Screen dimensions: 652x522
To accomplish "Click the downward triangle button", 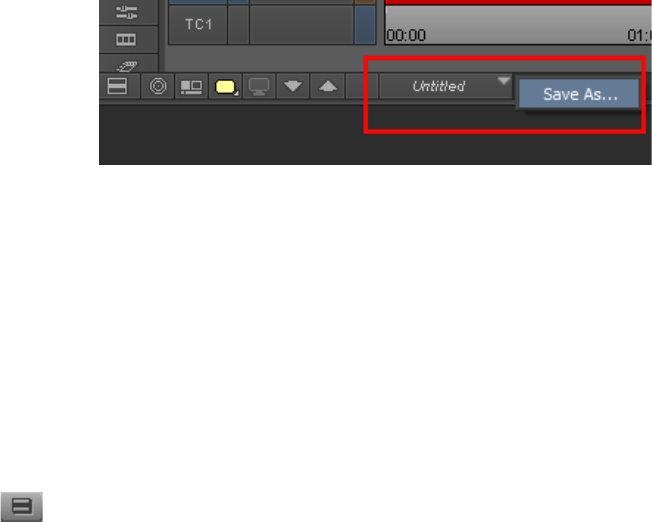I will tap(293, 86).
